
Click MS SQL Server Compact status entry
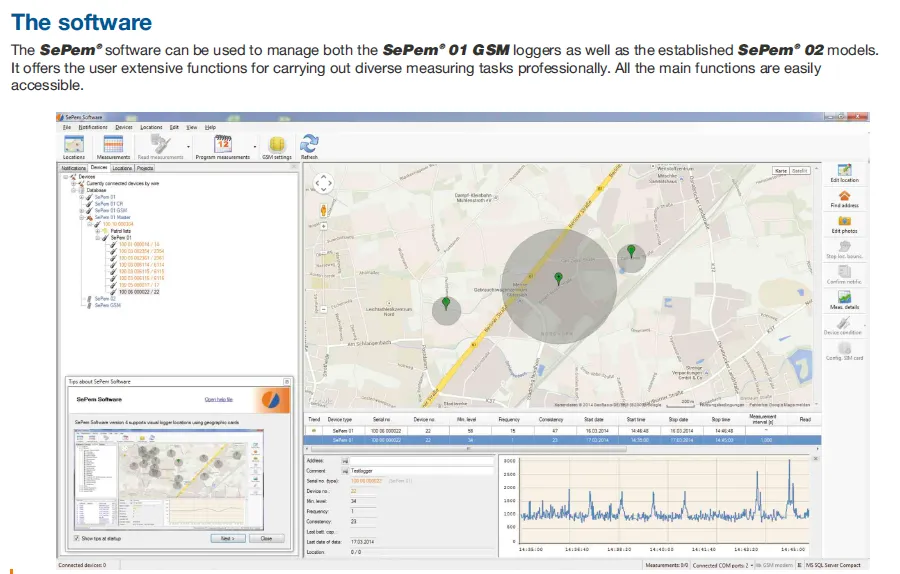[x=833, y=565]
